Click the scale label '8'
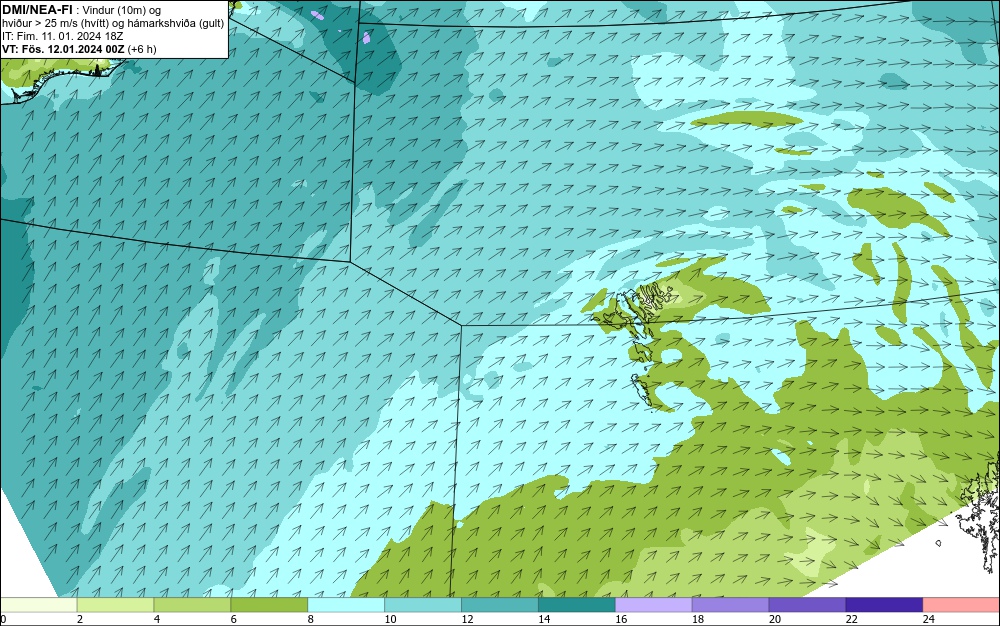This screenshot has height=626, width=1000. 311,619
